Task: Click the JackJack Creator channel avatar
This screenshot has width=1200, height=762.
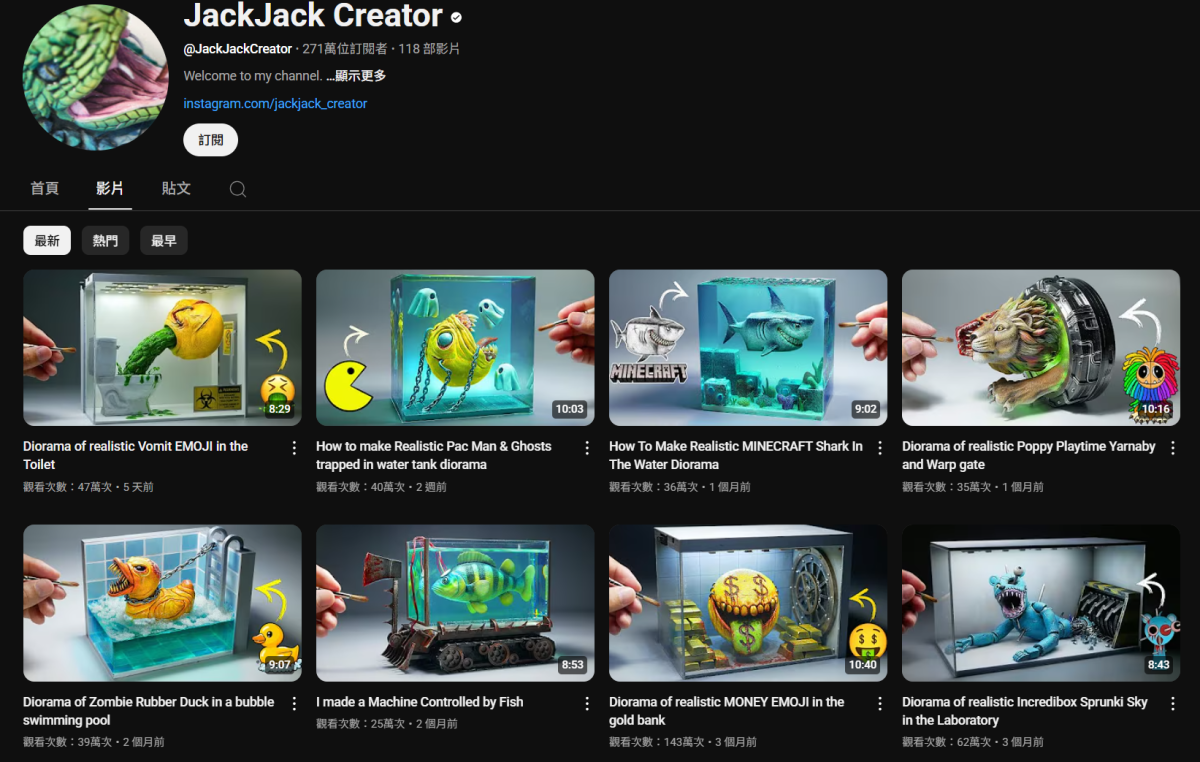Action: [x=95, y=77]
